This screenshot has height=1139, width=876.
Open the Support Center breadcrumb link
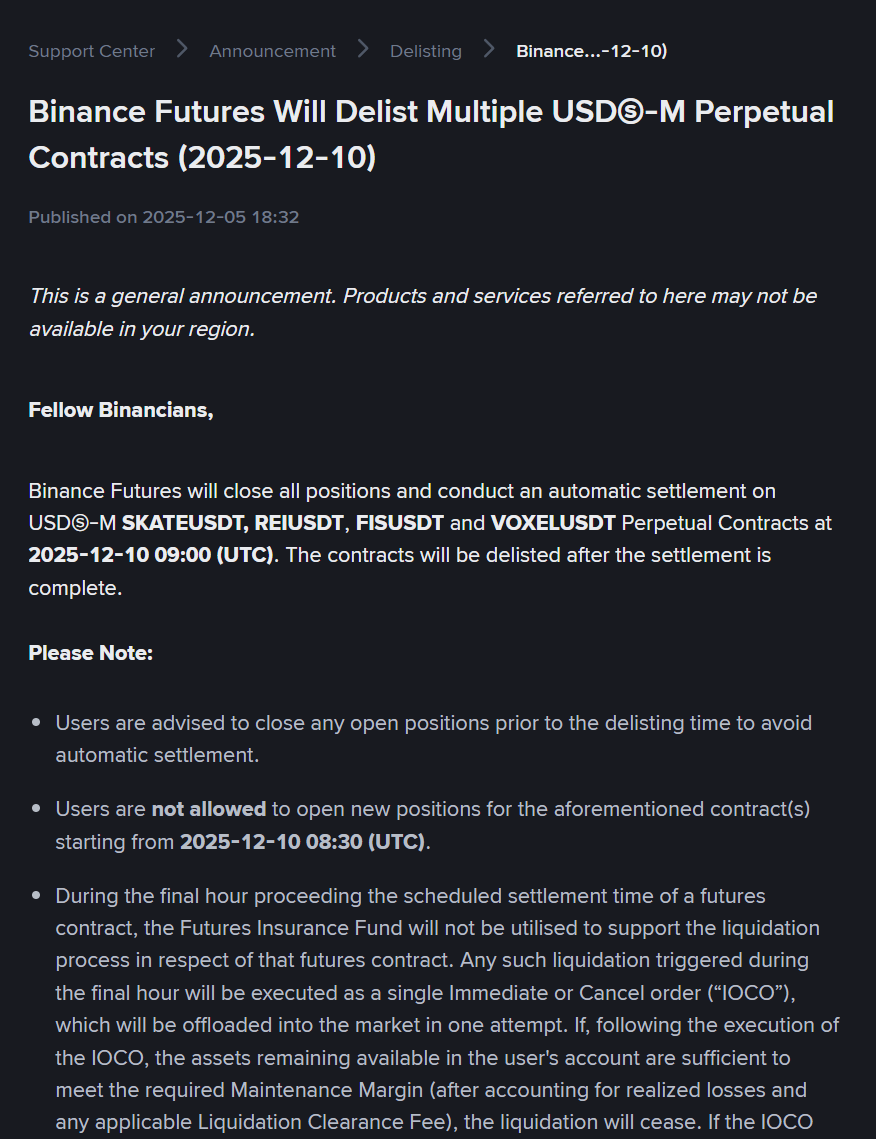[92, 51]
